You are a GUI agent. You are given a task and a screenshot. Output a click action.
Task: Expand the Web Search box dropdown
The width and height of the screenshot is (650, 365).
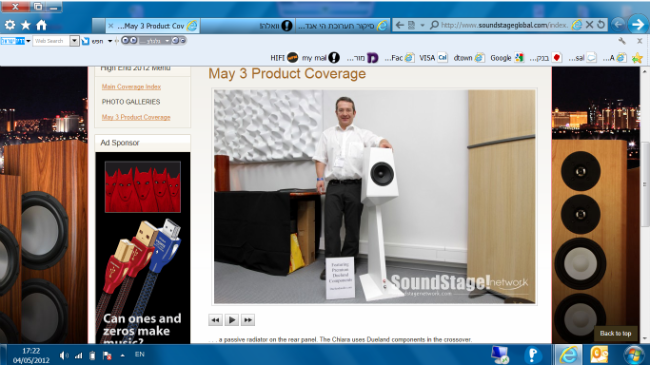(x=74, y=41)
